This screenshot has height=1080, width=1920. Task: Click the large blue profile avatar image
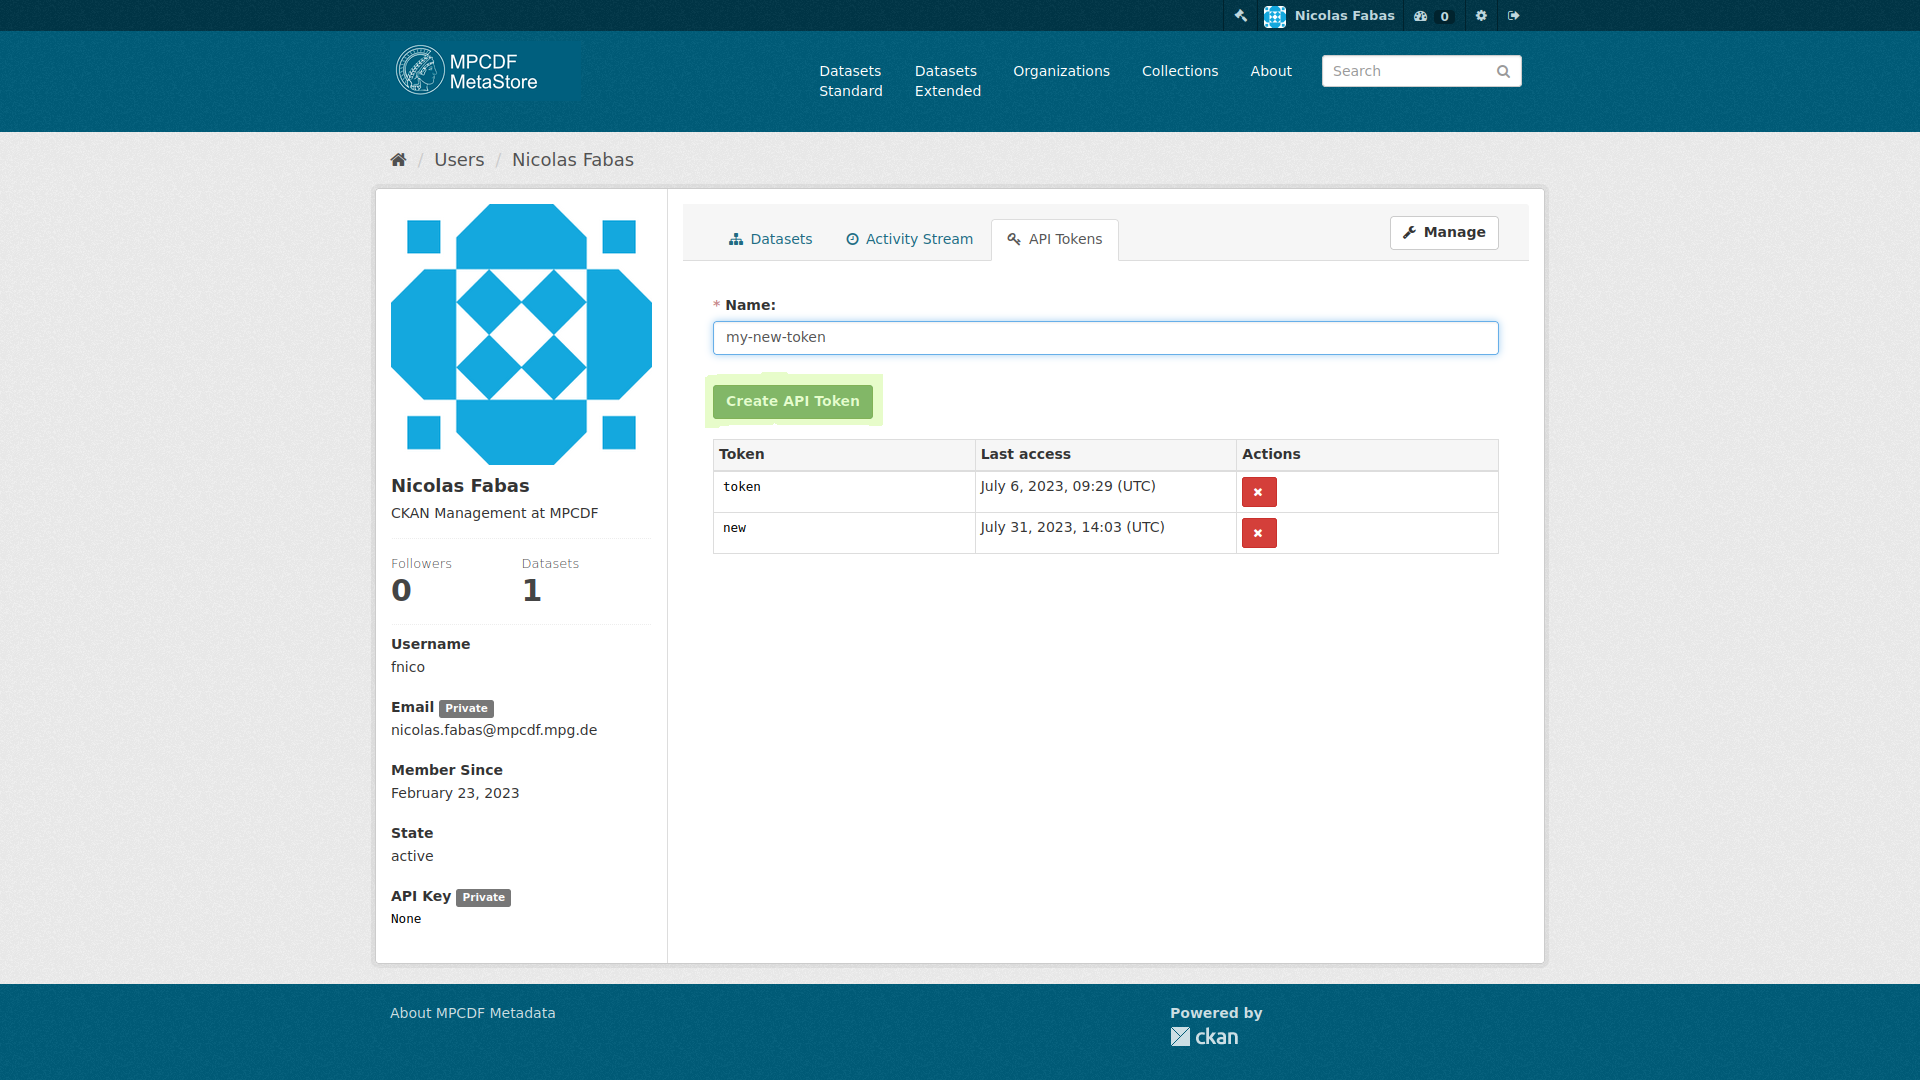tap(521, 334)
